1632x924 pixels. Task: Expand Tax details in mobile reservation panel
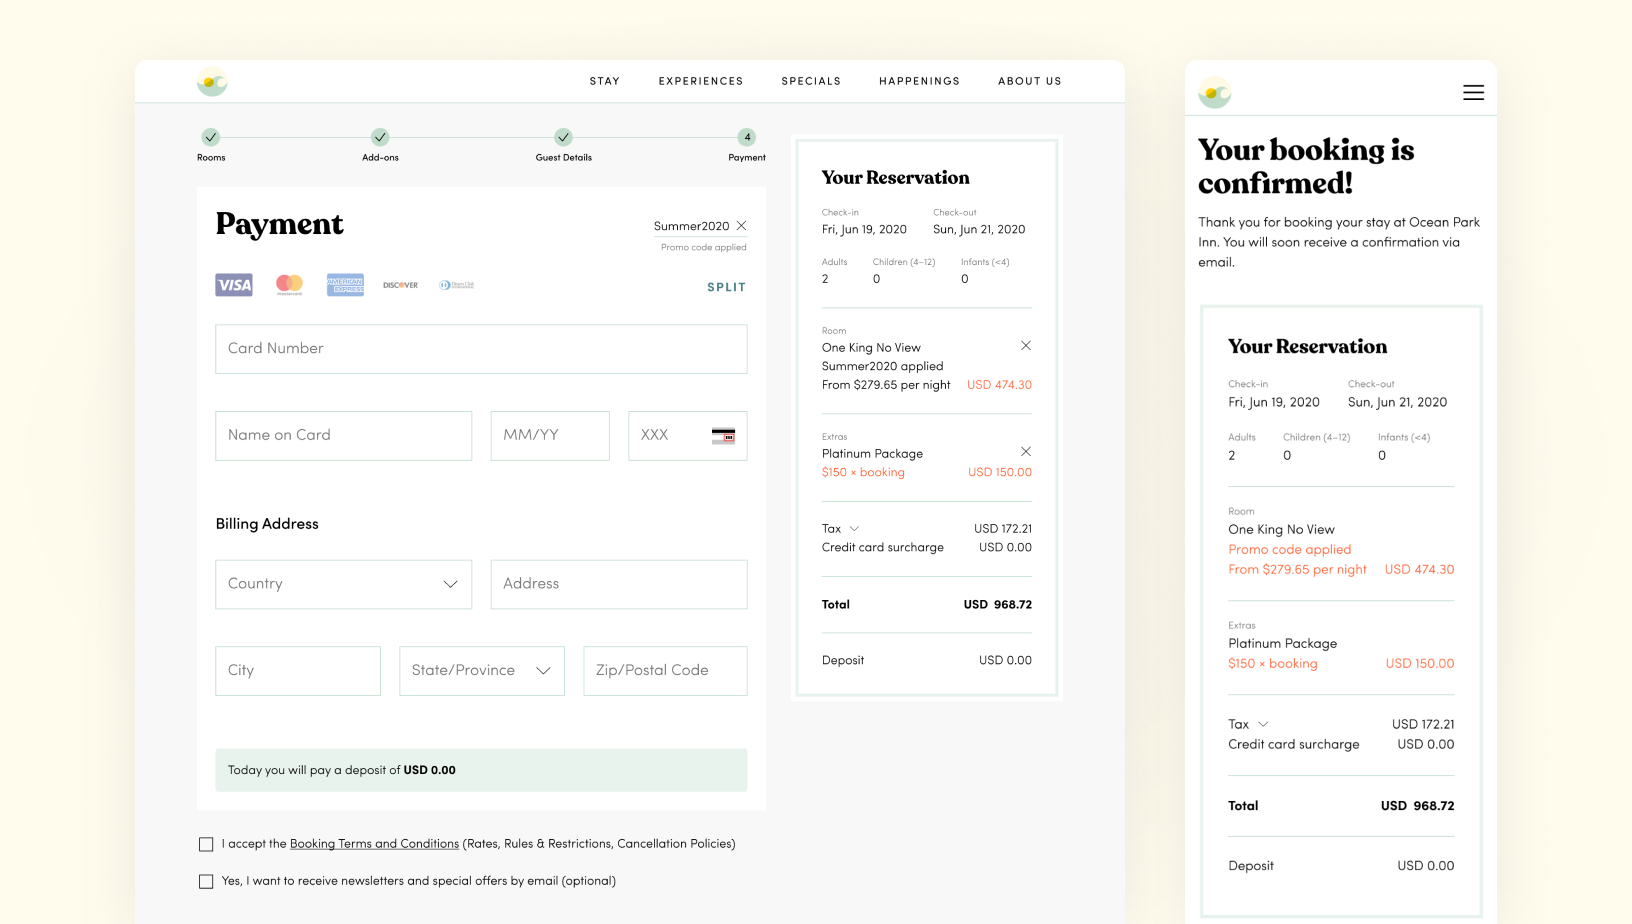(x=1263, y=724)
